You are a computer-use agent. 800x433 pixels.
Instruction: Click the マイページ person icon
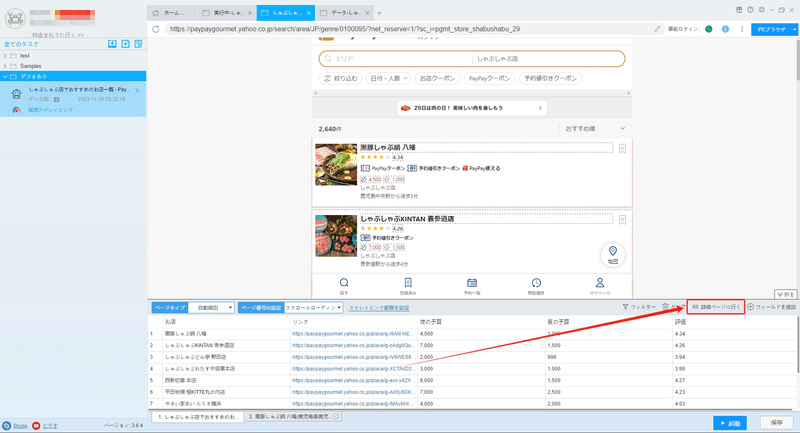tap(600, 283)
